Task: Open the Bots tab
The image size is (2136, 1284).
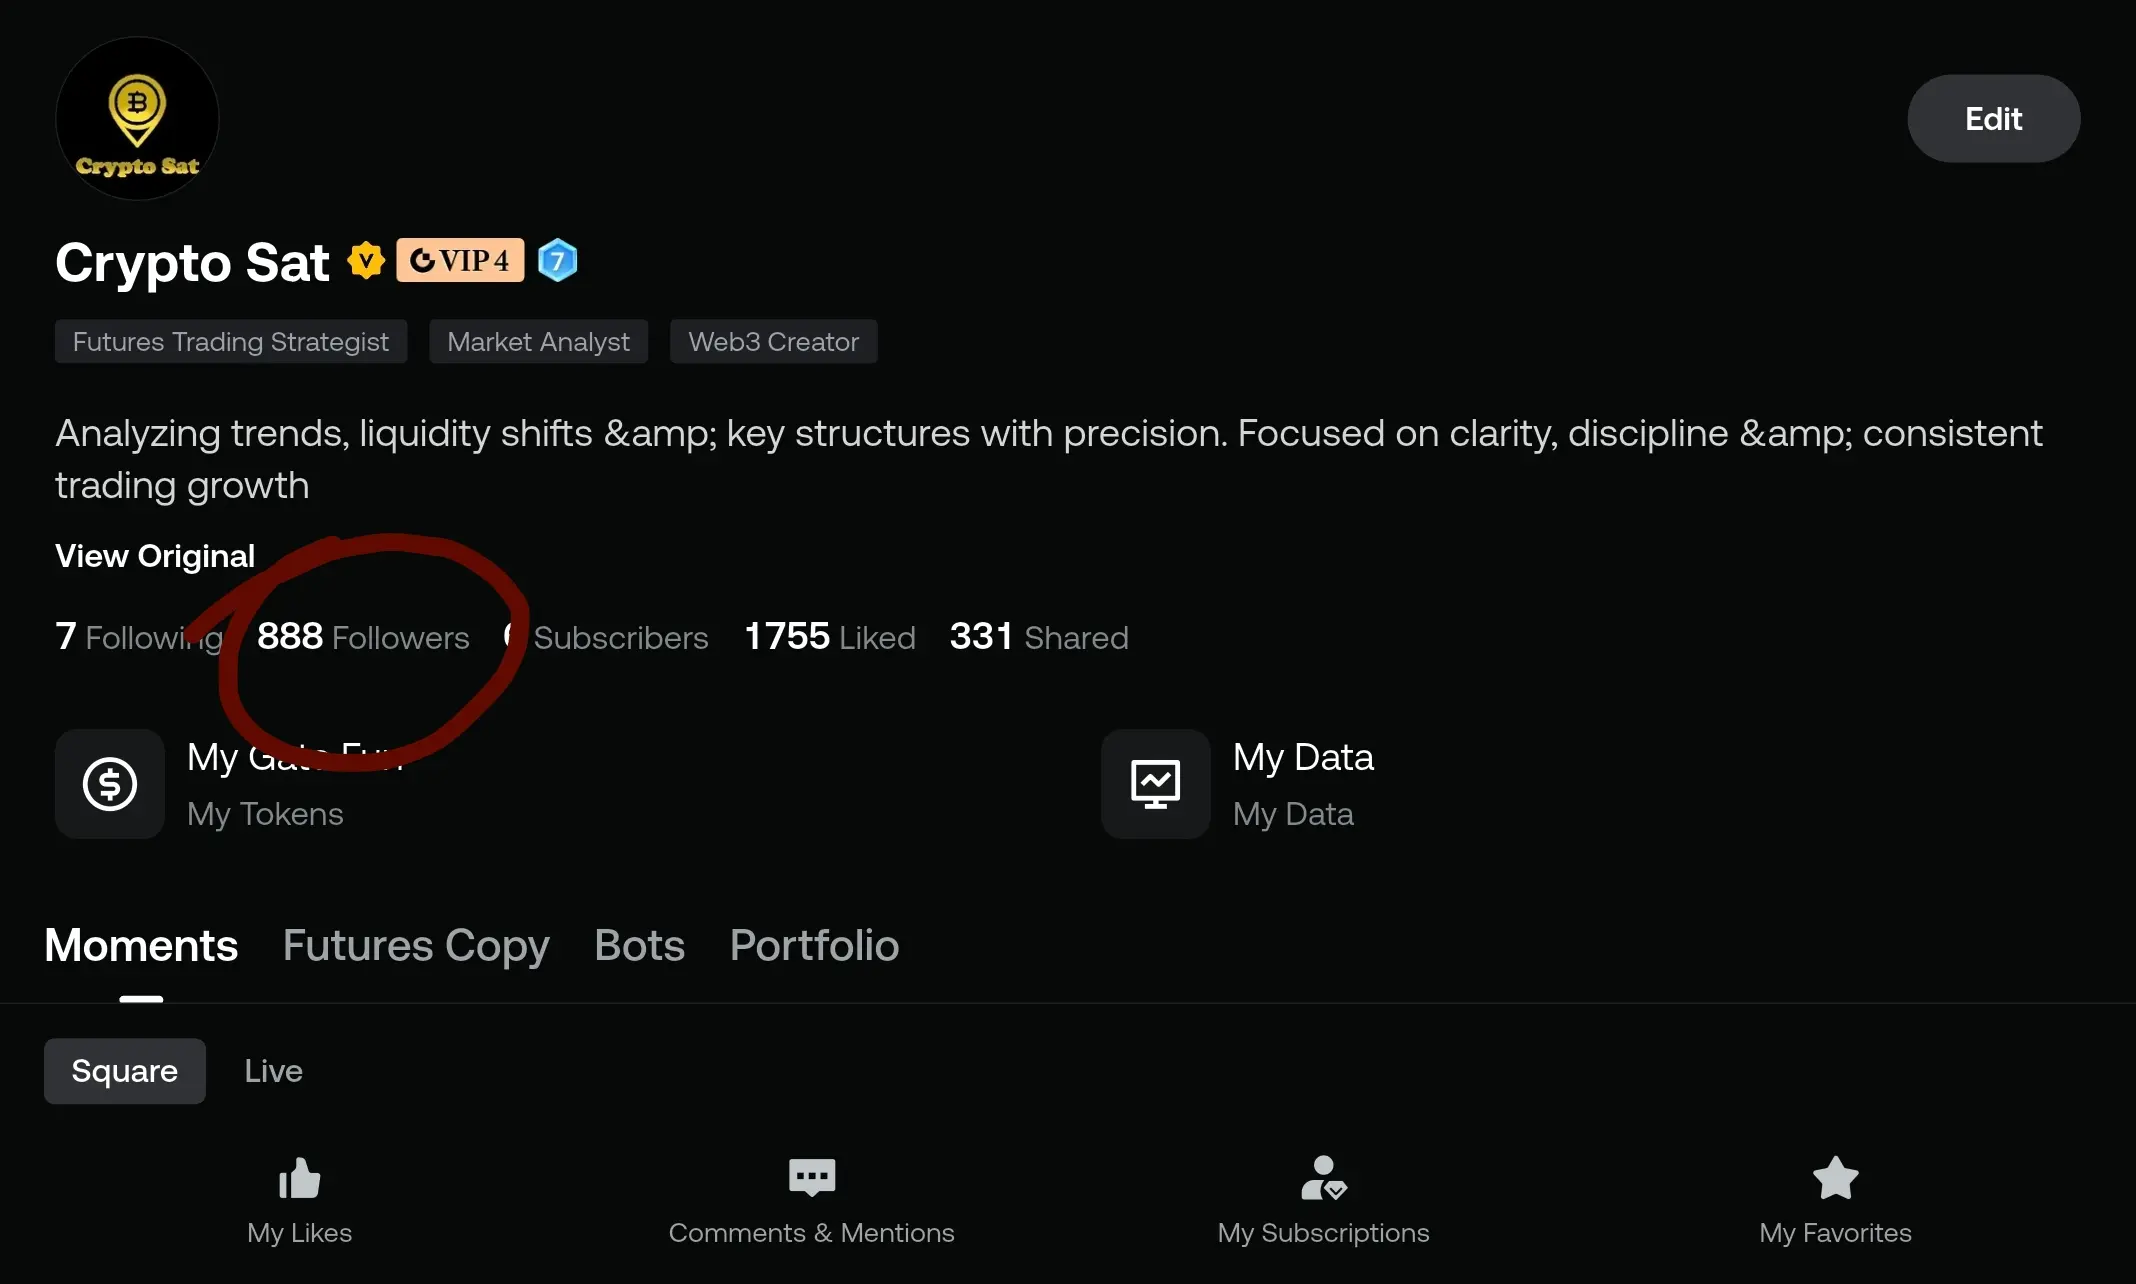Action: point(638,945)
